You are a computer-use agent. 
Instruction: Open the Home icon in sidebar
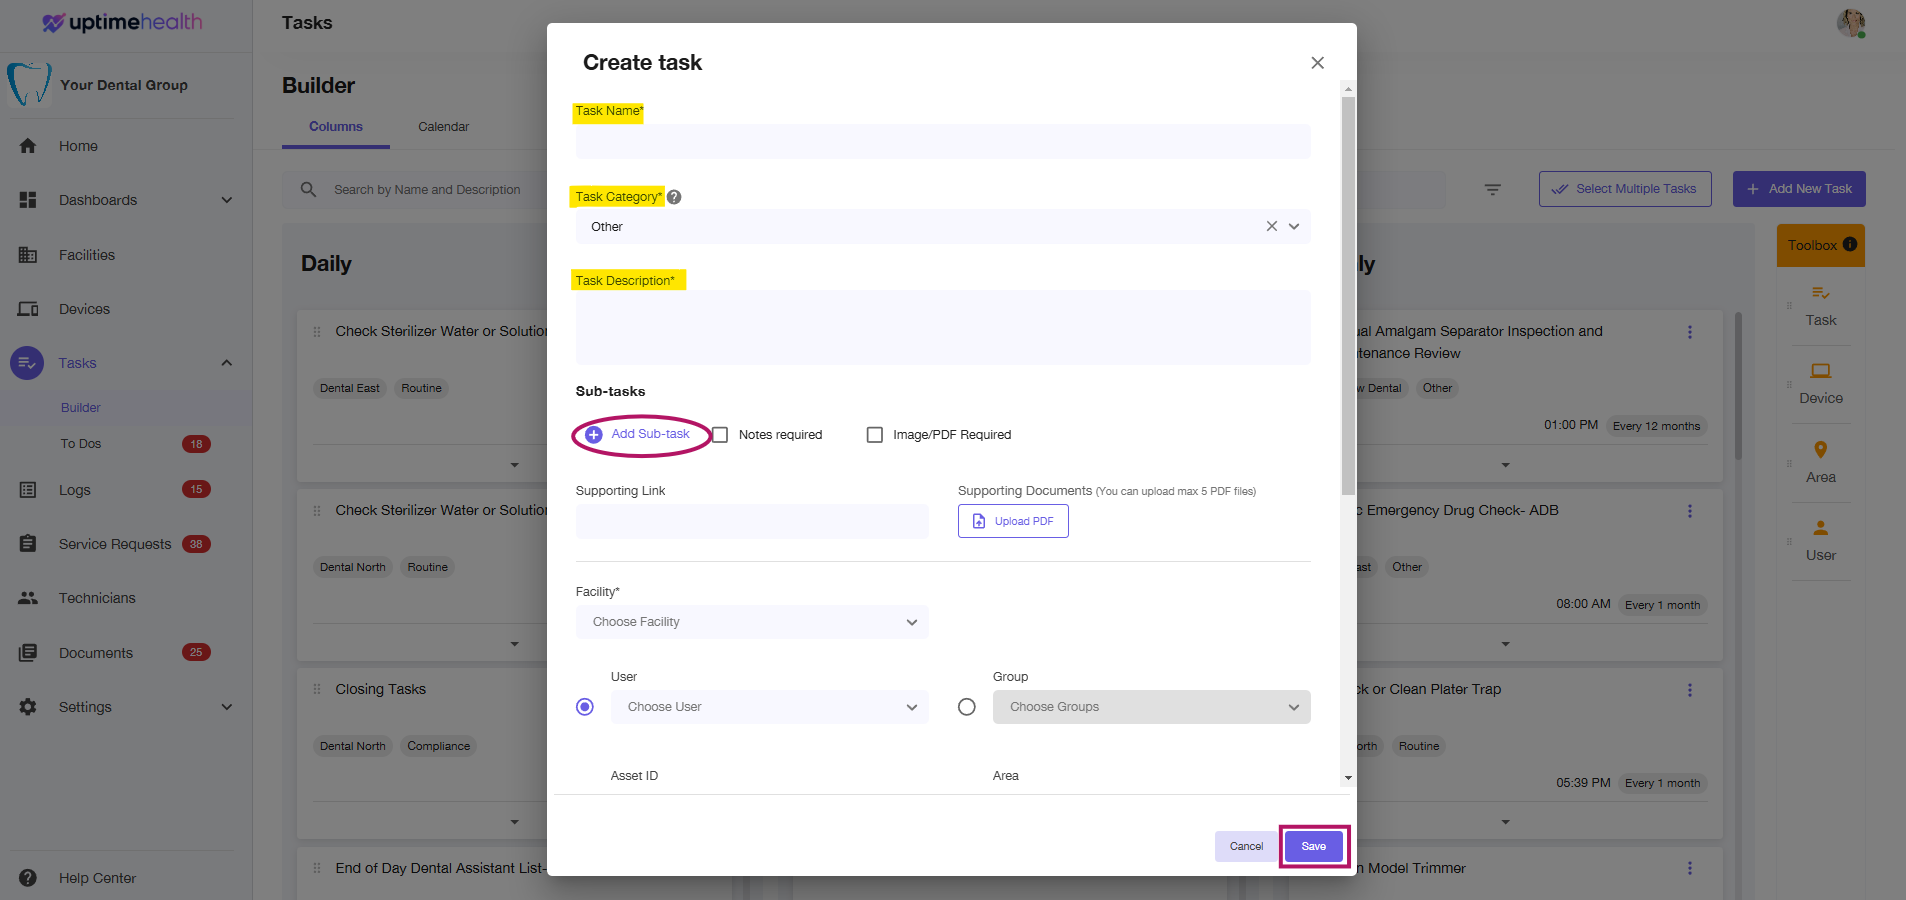click(x=28, y=146)
